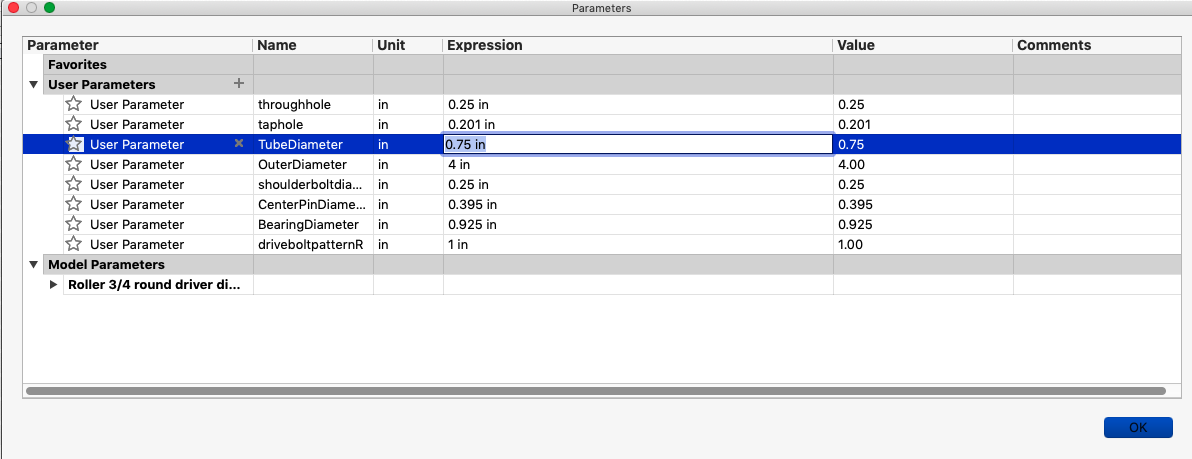Screen dimensions: 1192x459
Task: Click the TubeDiameter expression input field
Action: [x=637, y=144]
